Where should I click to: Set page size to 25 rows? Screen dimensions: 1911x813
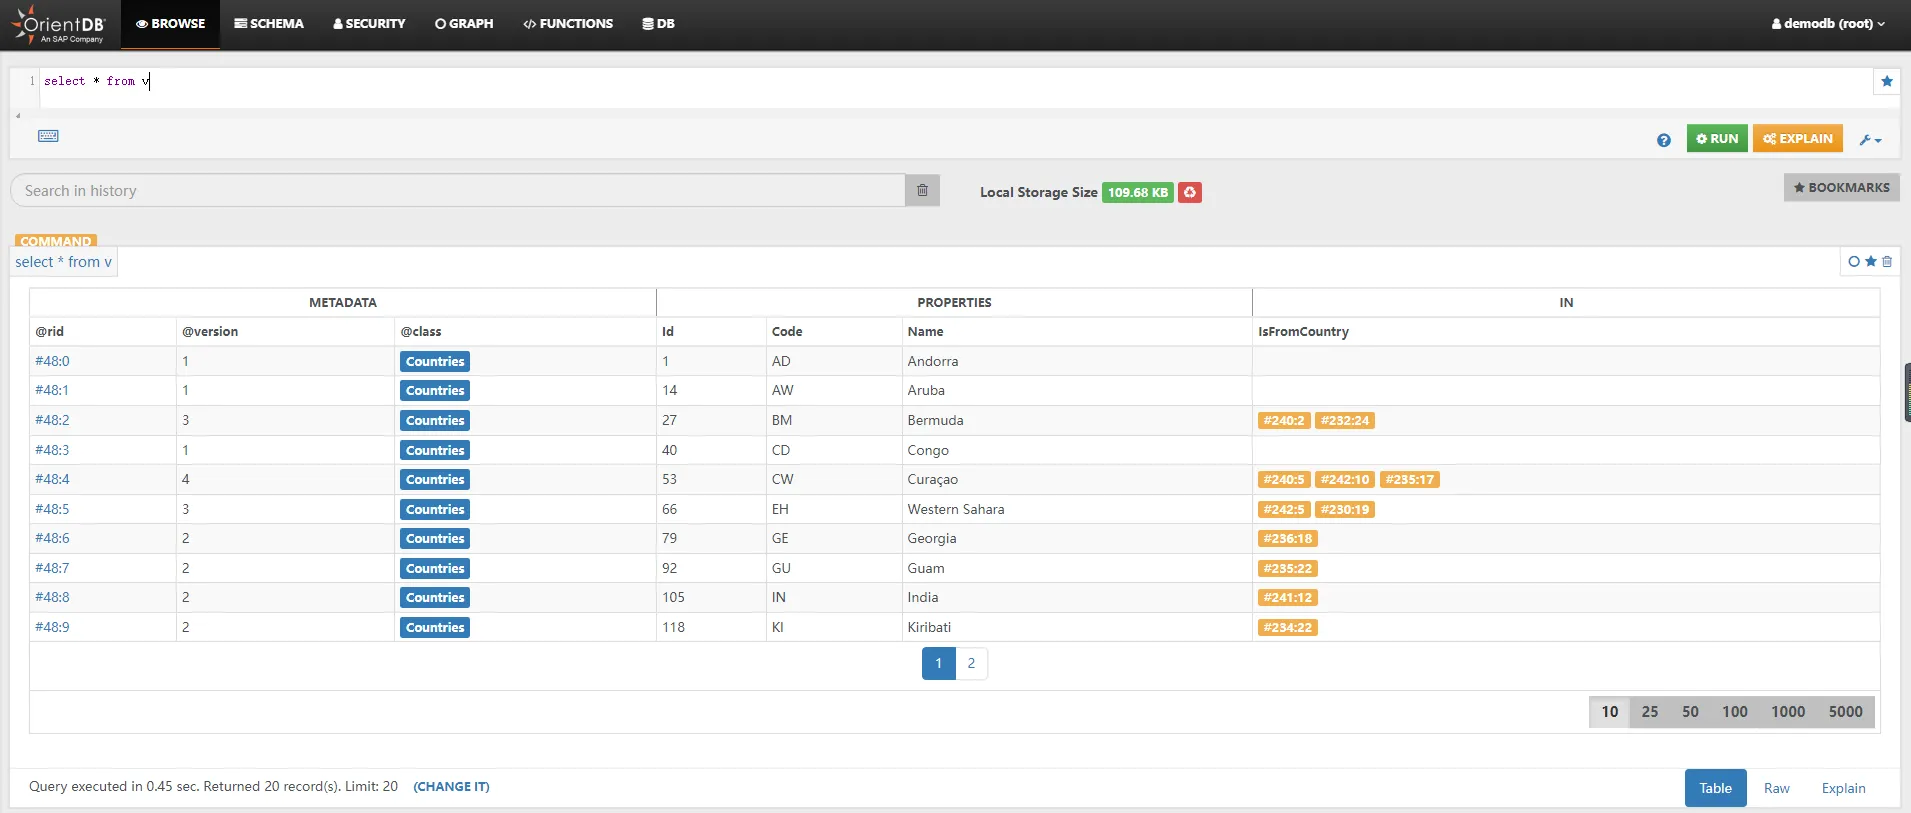1649,712
